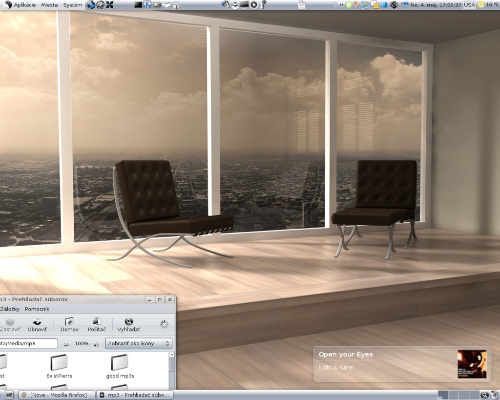Image resolution: width=500 pixels, height=400 pixels.
Task: Launch the X-shaped launcher in top panel
Action: pos(110,5)
